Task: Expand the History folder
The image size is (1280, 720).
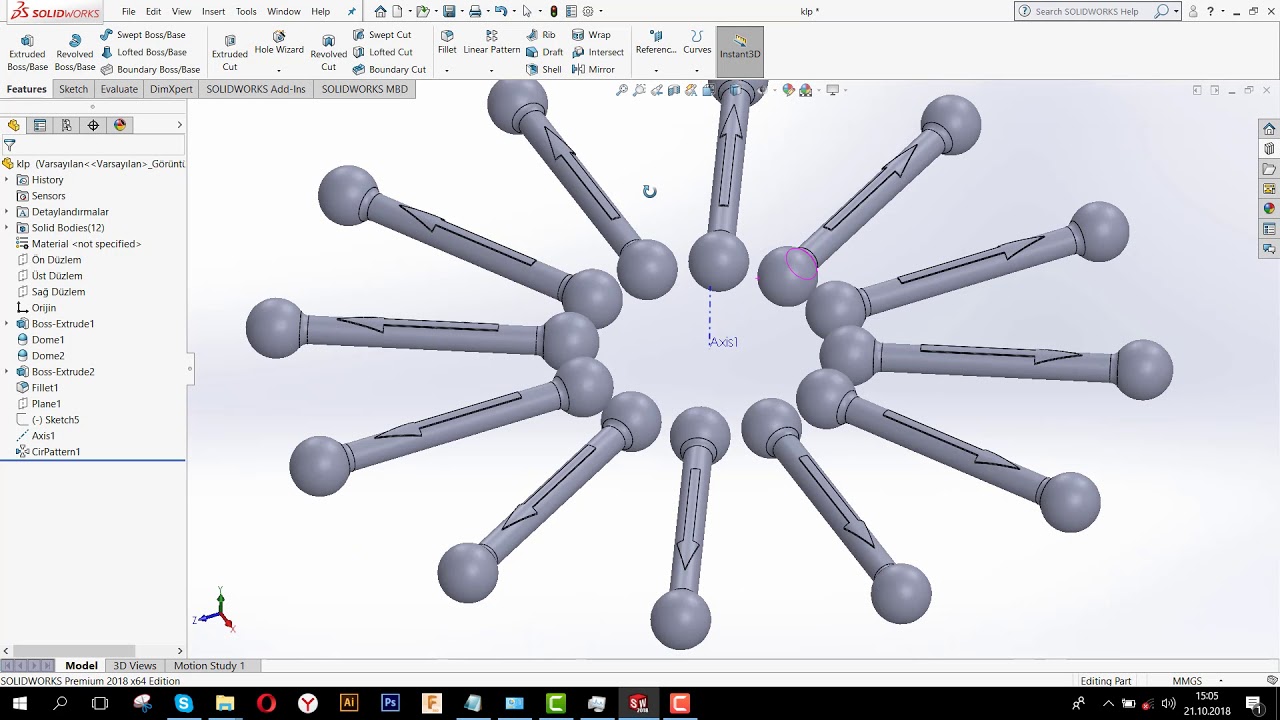Action: tap(7, 180)
